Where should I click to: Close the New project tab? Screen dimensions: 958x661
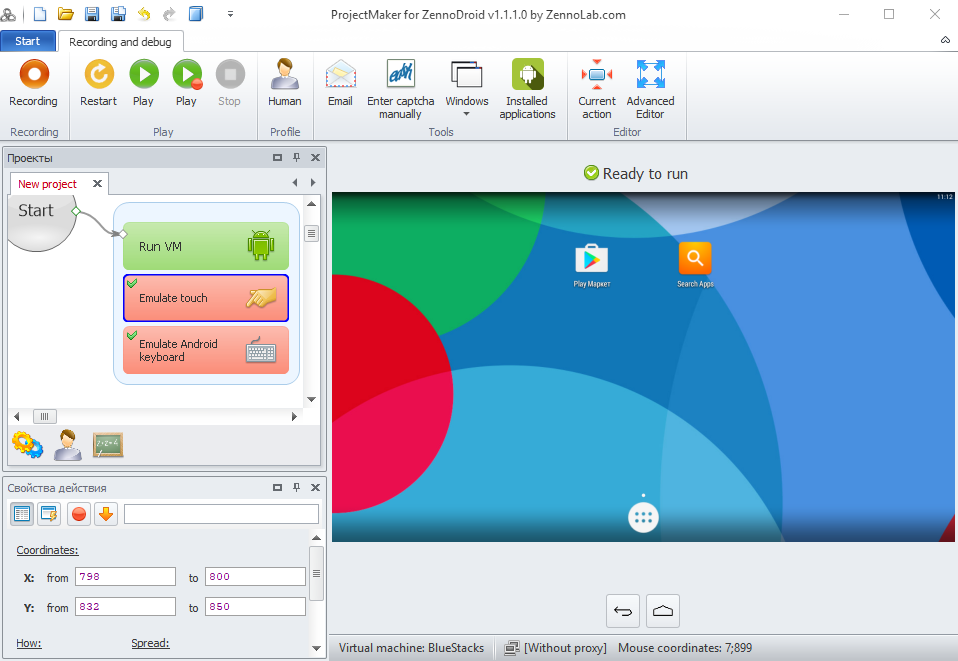click(97, 183)
